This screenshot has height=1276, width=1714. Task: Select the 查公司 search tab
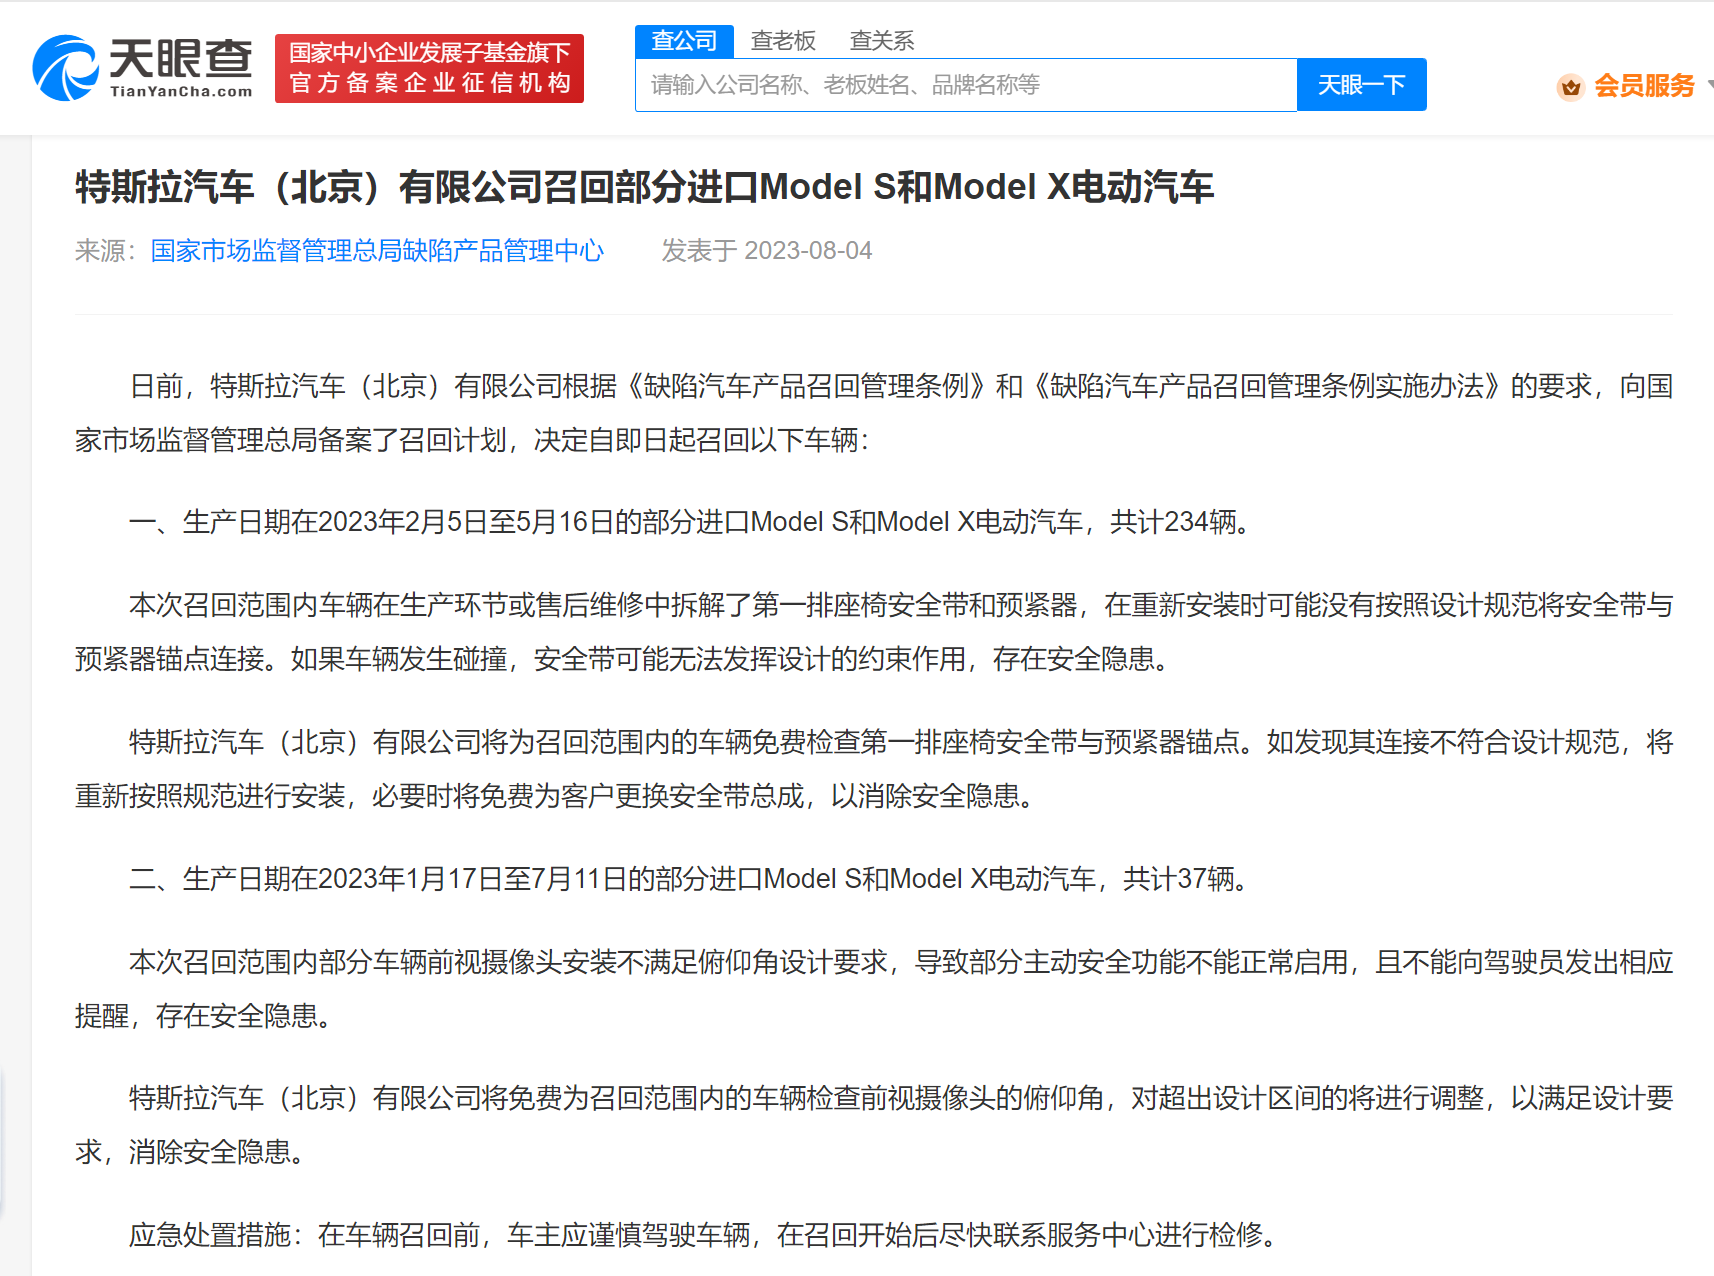tap(684, 41)
